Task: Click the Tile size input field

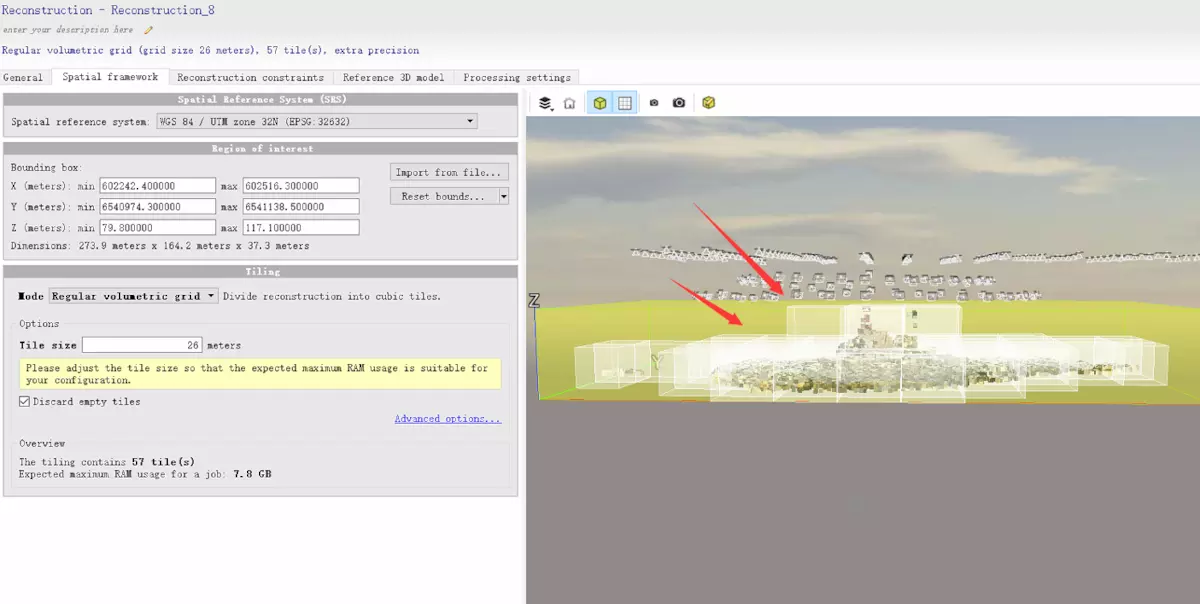Action: (142, 345)
